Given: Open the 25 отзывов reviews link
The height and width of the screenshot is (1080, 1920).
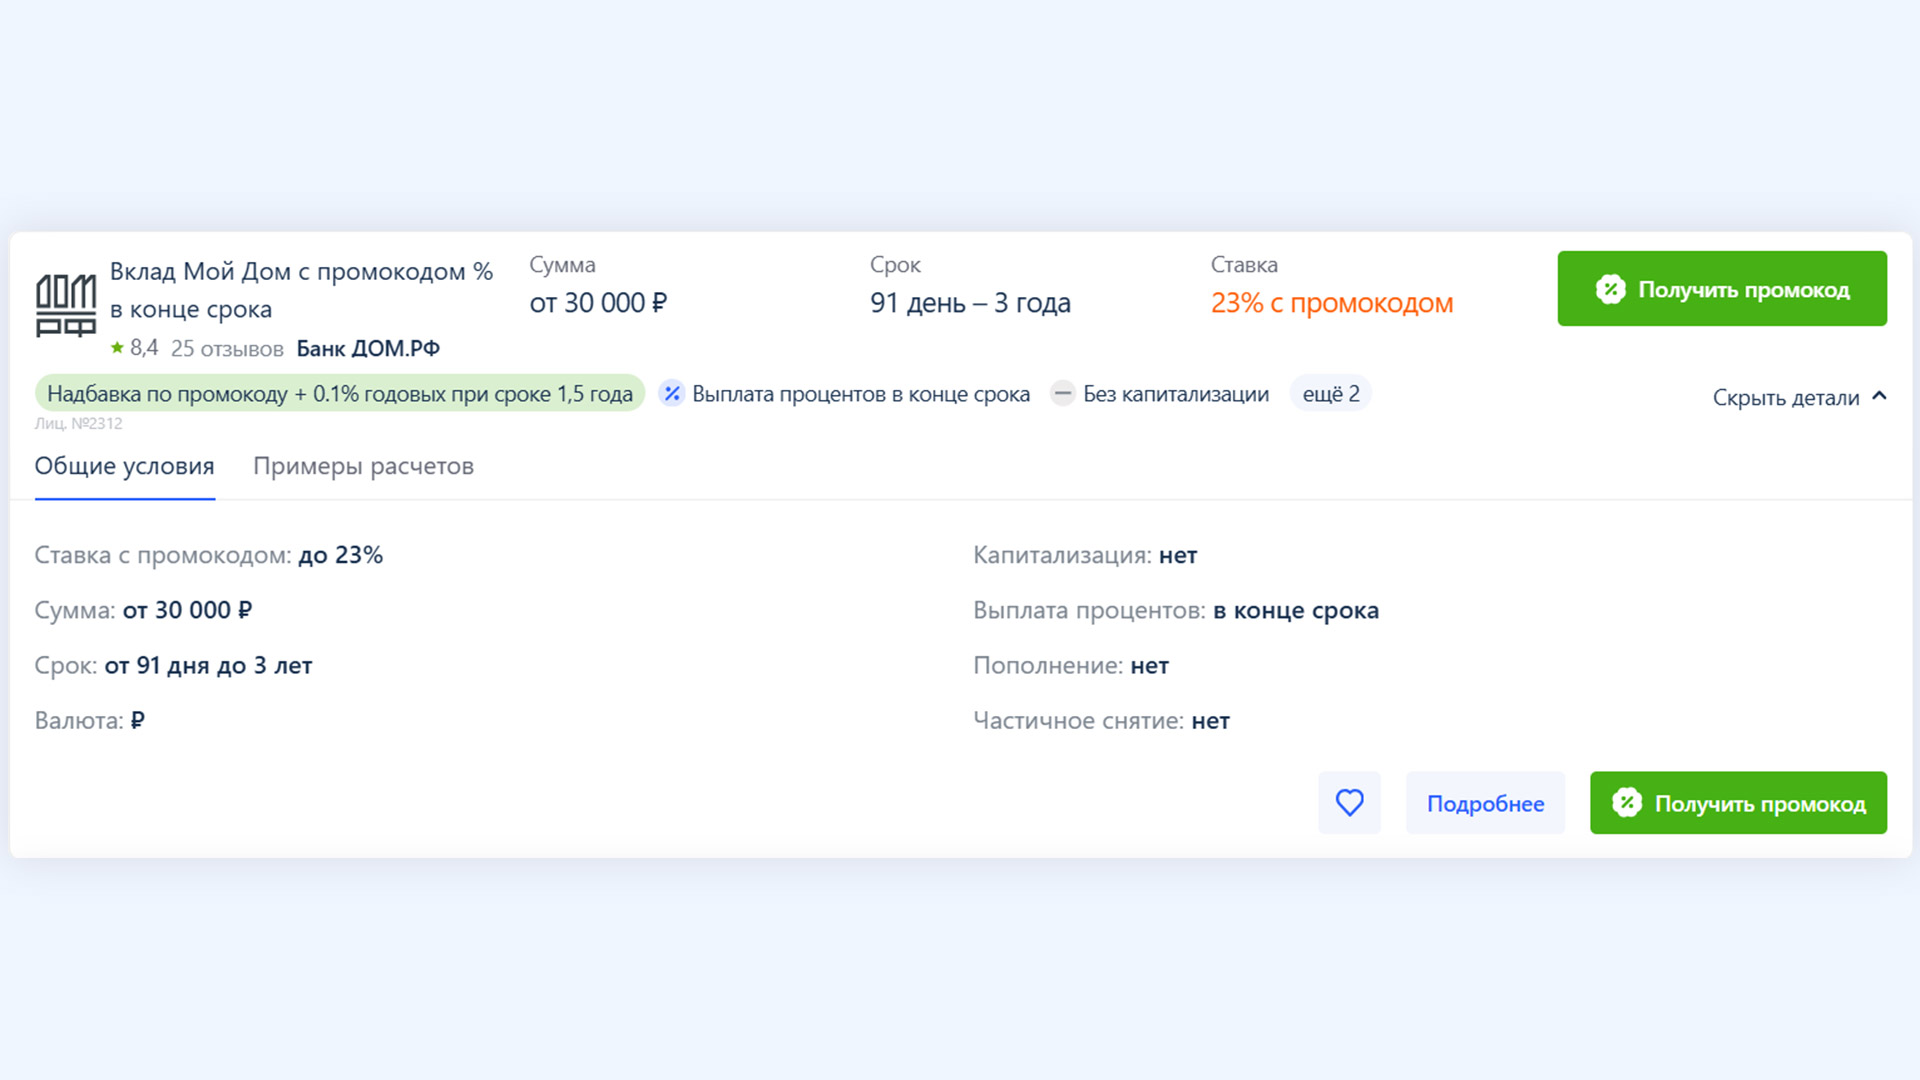Looking at the screenshot, I should [227, 349].
